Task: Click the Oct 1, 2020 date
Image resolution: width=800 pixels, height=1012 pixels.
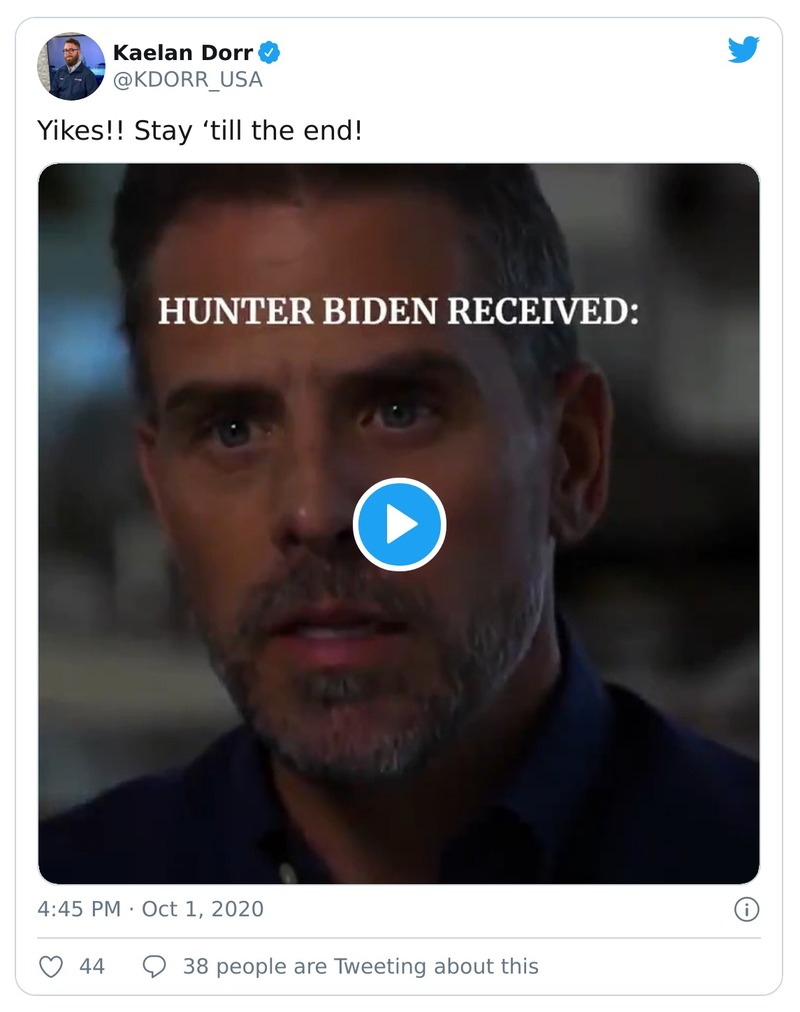Action: 203,909
